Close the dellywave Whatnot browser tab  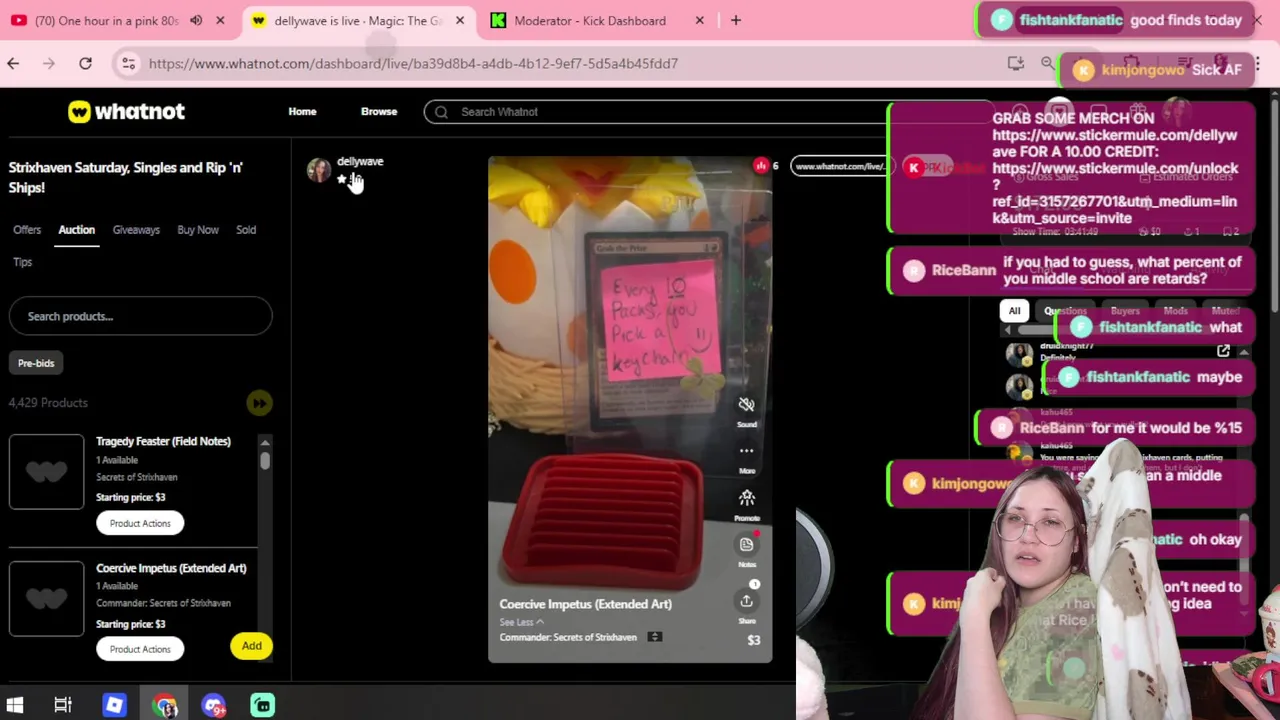click(460, 20)
